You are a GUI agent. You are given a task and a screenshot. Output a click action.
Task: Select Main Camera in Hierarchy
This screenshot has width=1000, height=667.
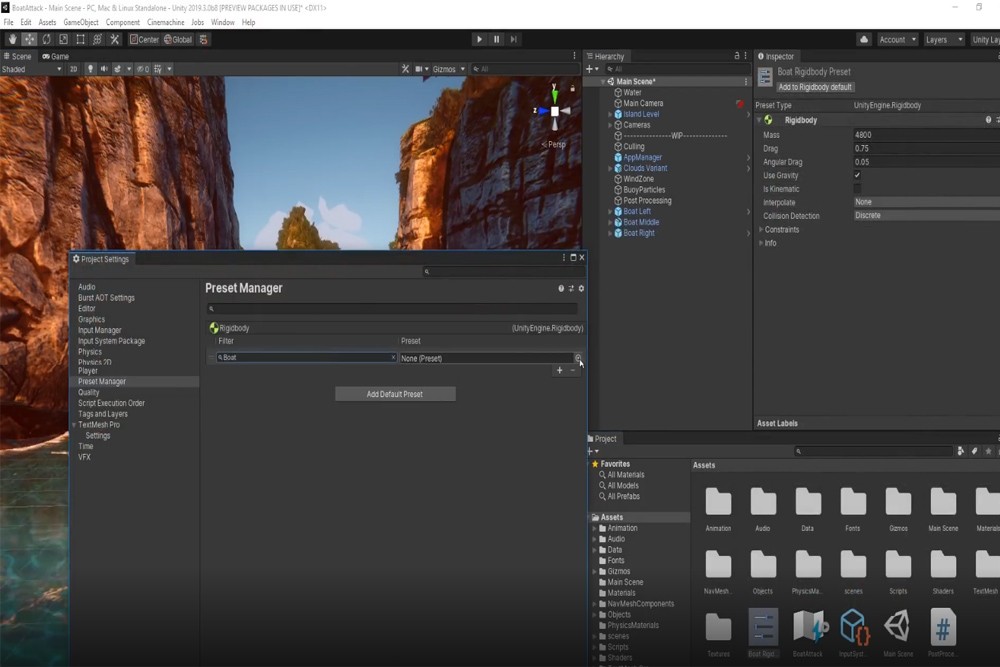[x=643, y=103]
